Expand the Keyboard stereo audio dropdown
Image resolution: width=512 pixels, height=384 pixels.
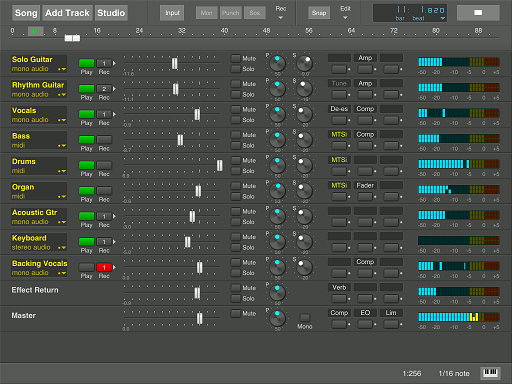point(62,248)
